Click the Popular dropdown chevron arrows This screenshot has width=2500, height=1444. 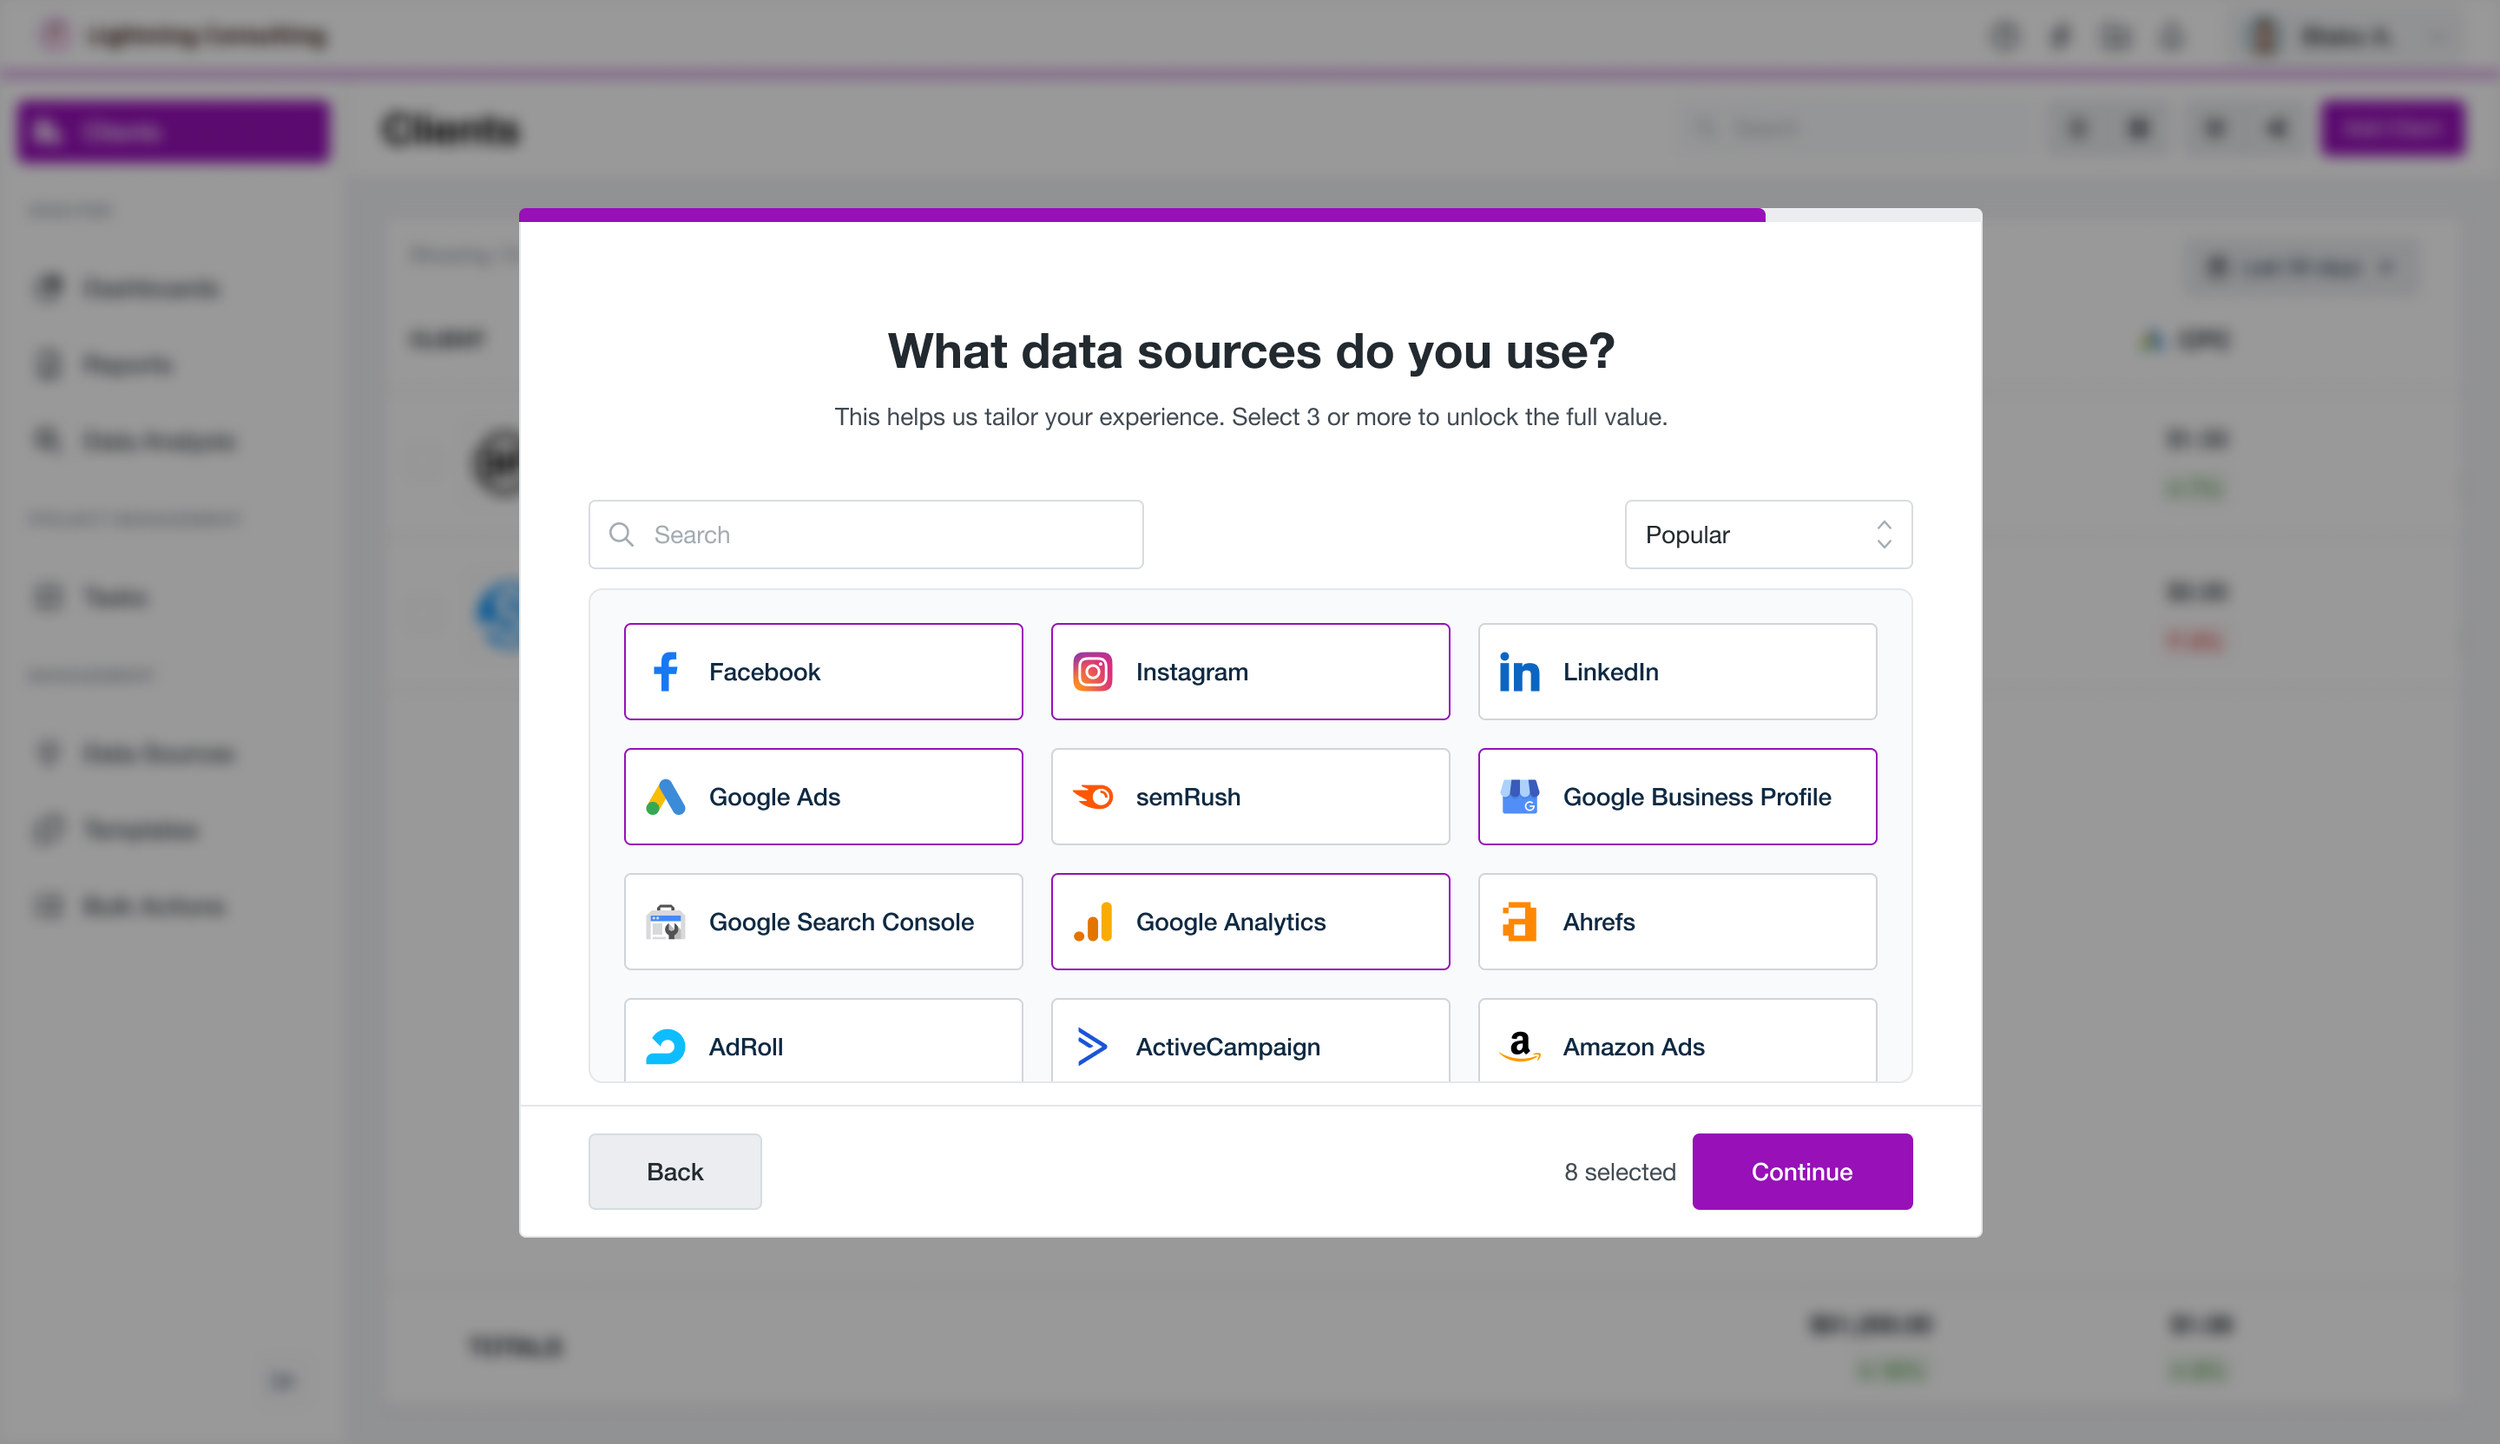pos(1884,535)
